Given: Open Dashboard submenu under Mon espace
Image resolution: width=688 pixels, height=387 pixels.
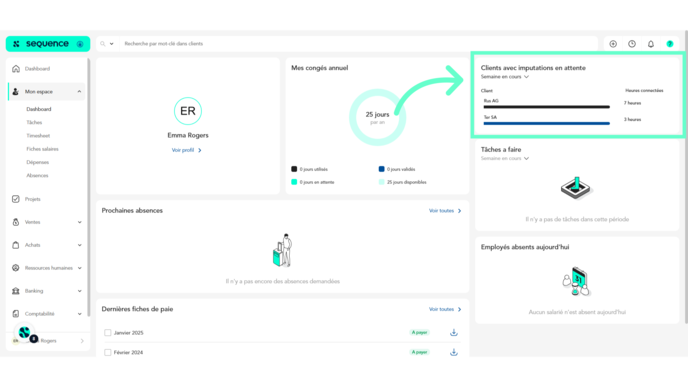Looking at the screenshot, I should [x=39, y=109].
